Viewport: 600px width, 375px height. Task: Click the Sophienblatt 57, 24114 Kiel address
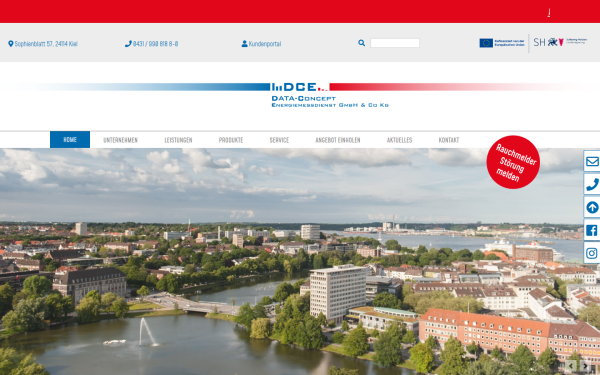click(x=46, y=44)
